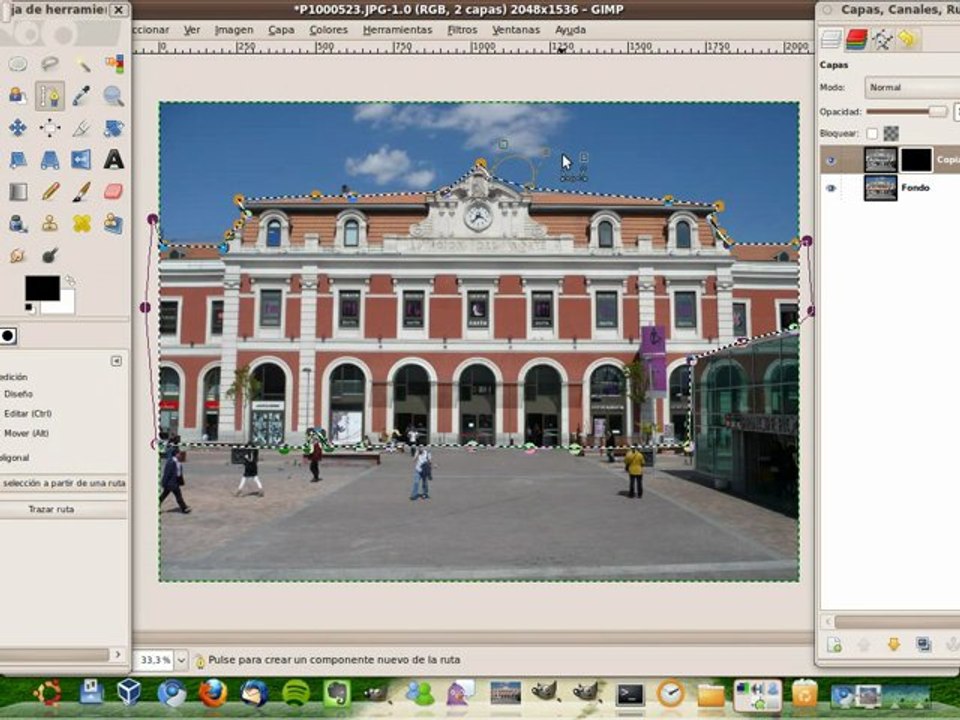Select the Heal tool

coord(81,223)
